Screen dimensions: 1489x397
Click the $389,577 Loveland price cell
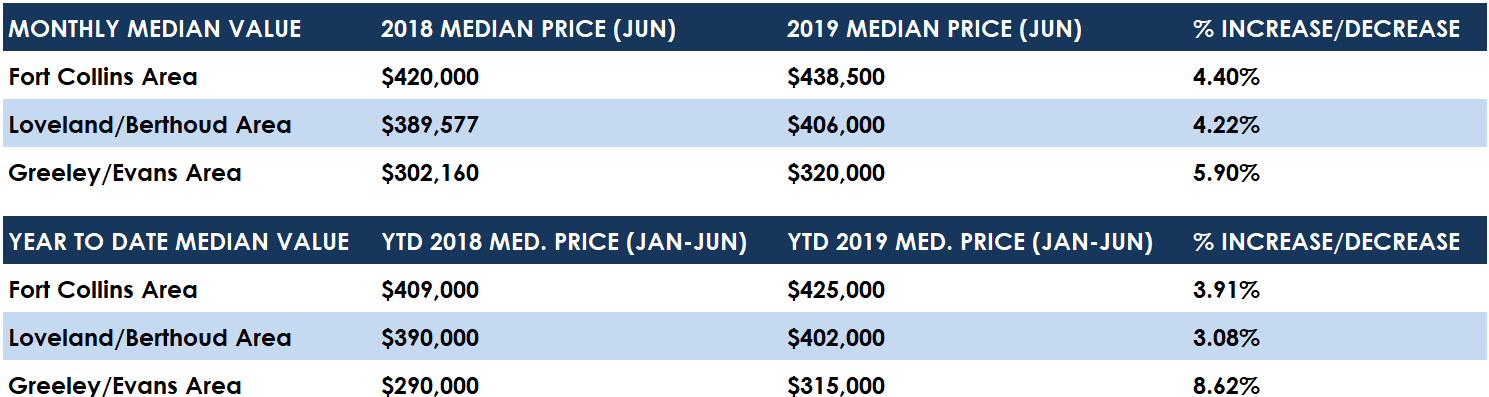coord(430,125)
